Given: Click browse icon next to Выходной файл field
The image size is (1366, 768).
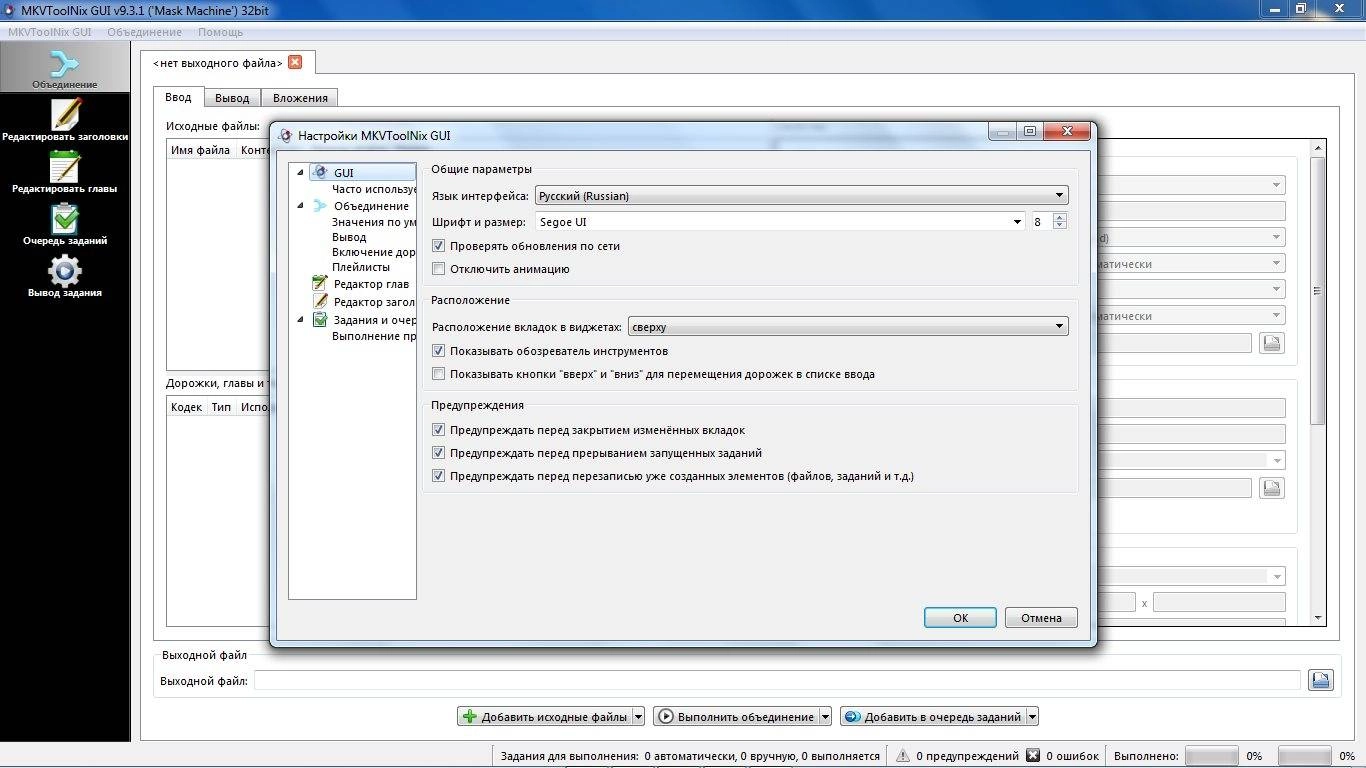Looking at the screenshot, I should point(1320,680).
